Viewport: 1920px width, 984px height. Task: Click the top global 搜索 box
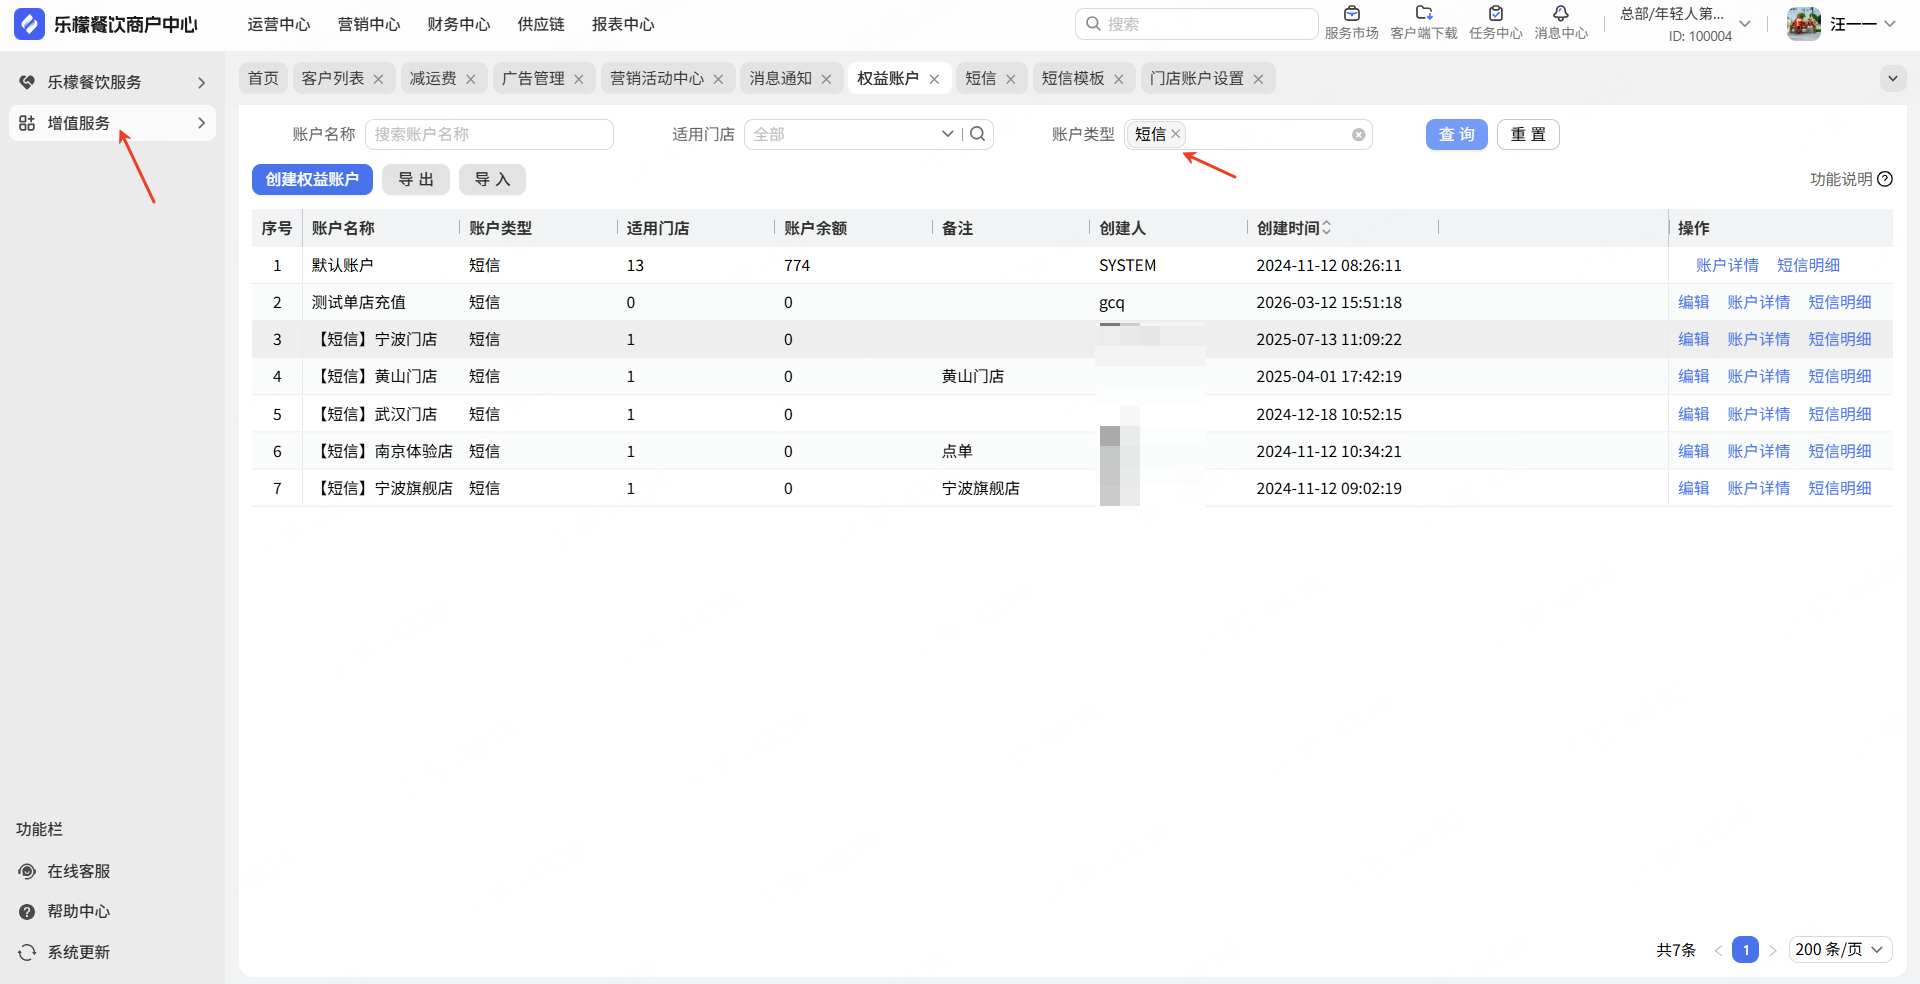(1196, 24)
